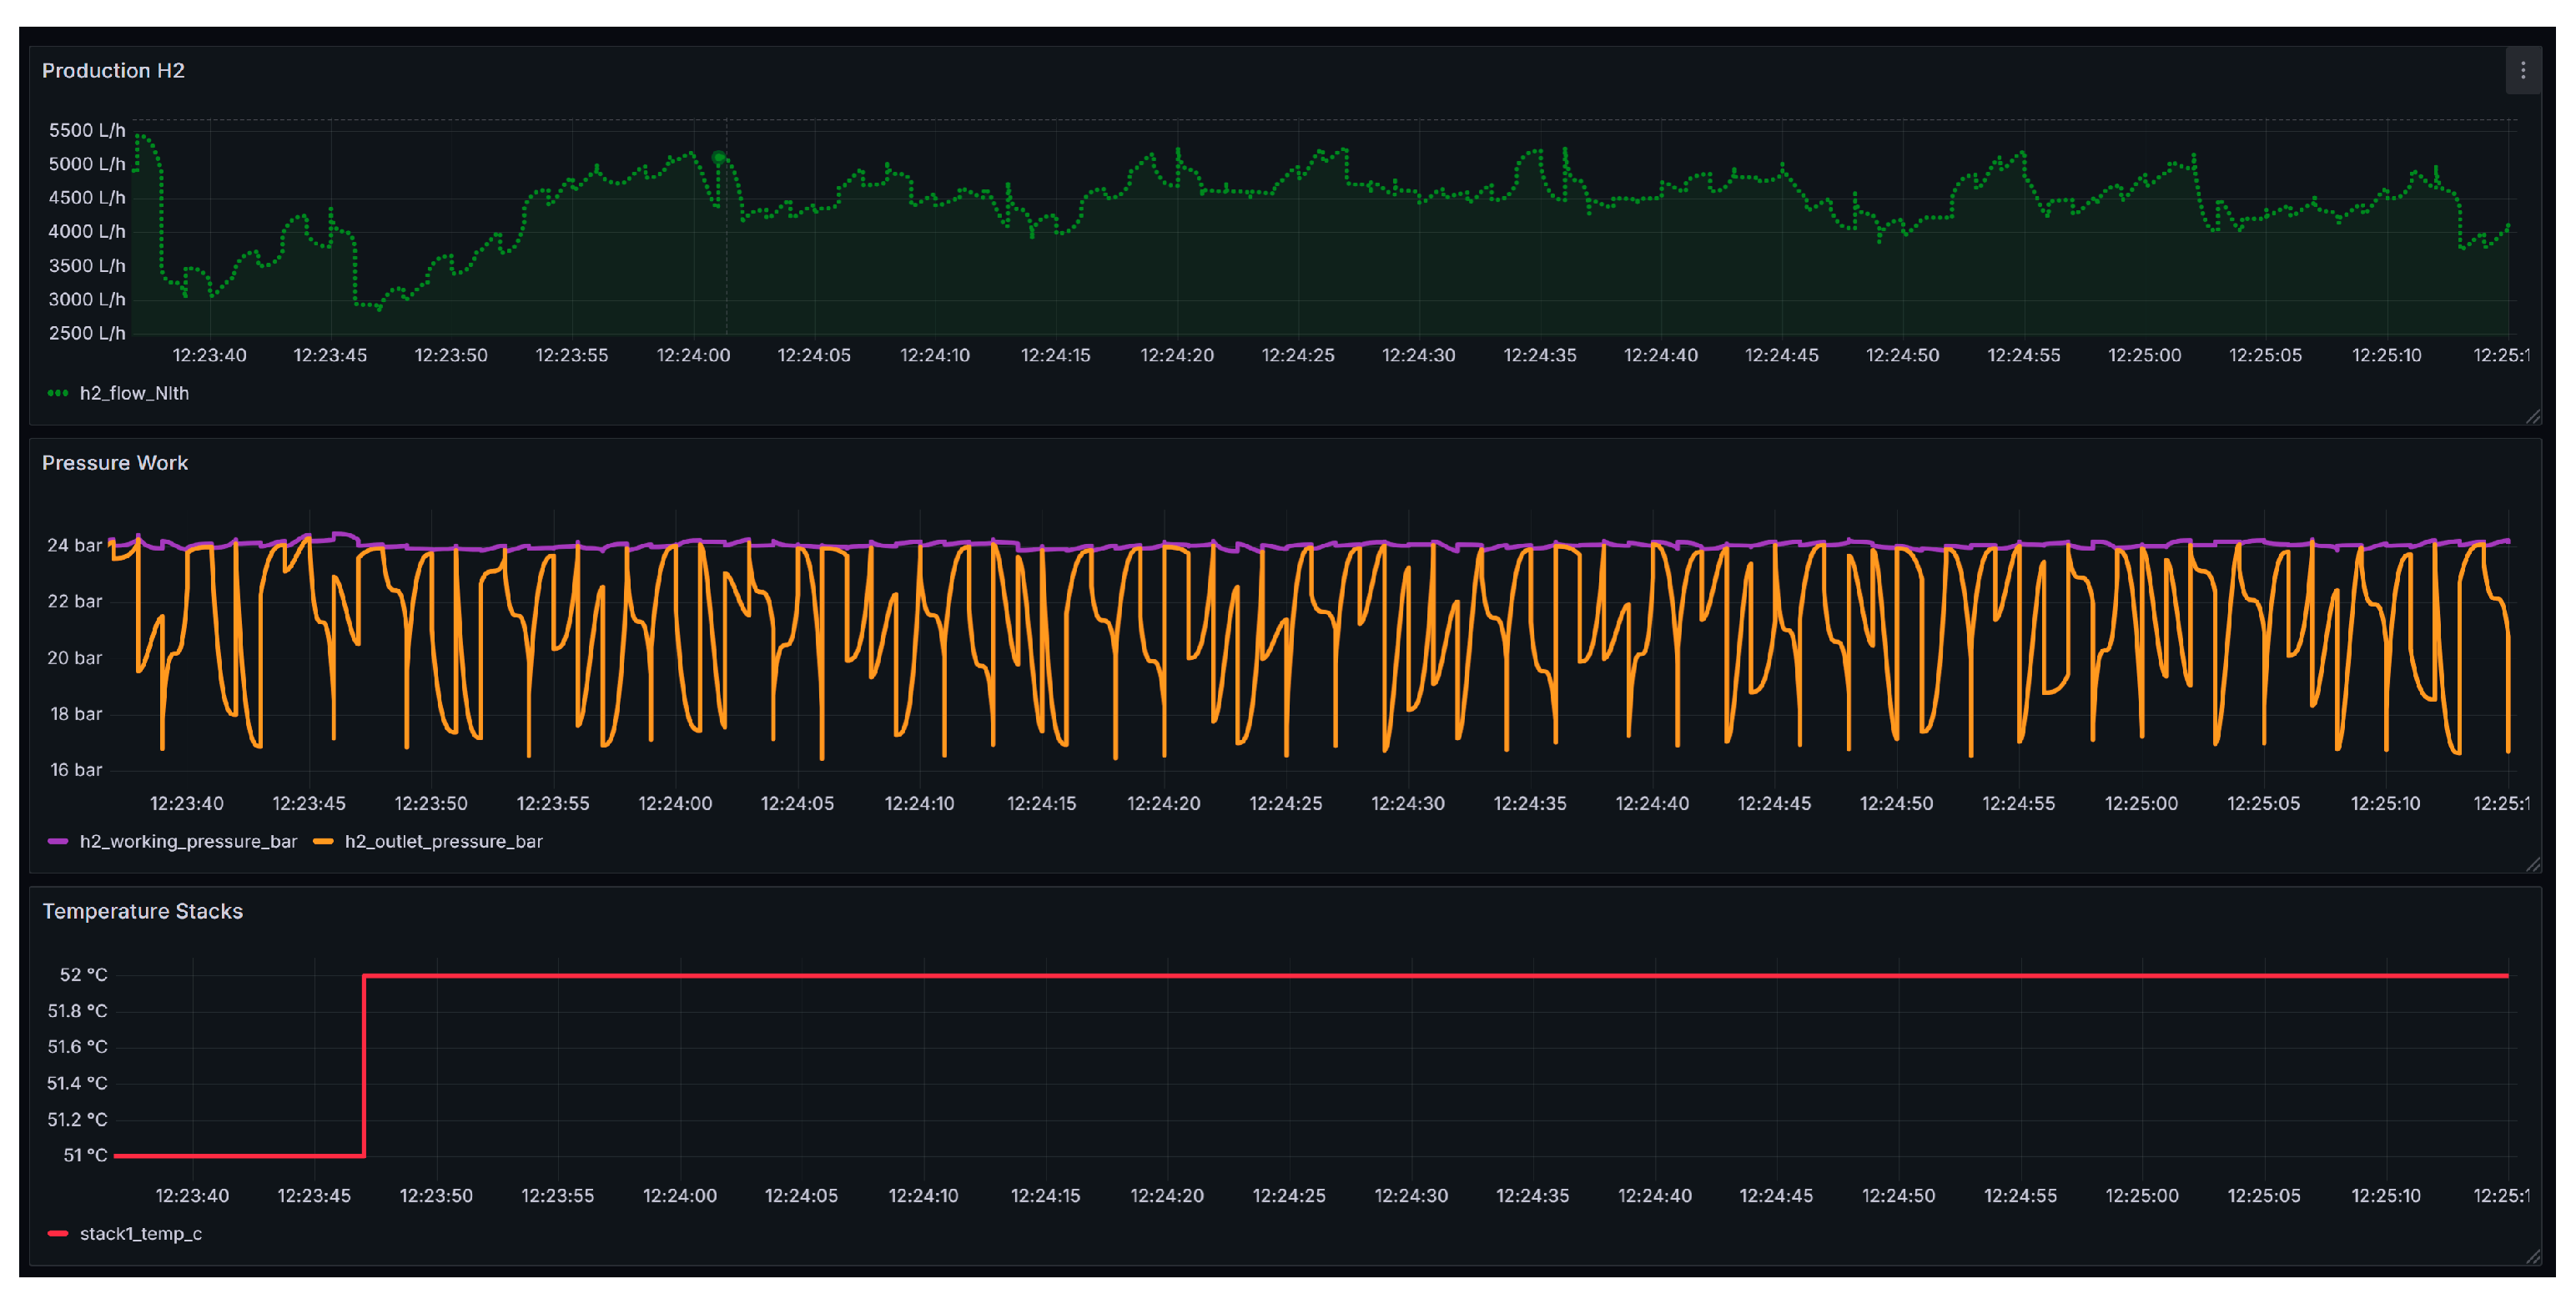Toggle the h2_outlet_pressure_bar legend series
The height and width of the screenshot is (1299, 2576).
pos(443,841)
